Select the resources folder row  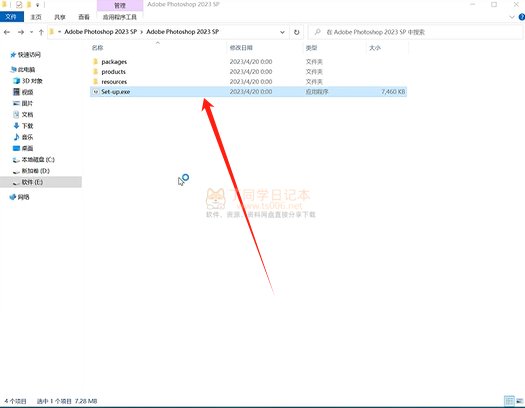point(248,82)
